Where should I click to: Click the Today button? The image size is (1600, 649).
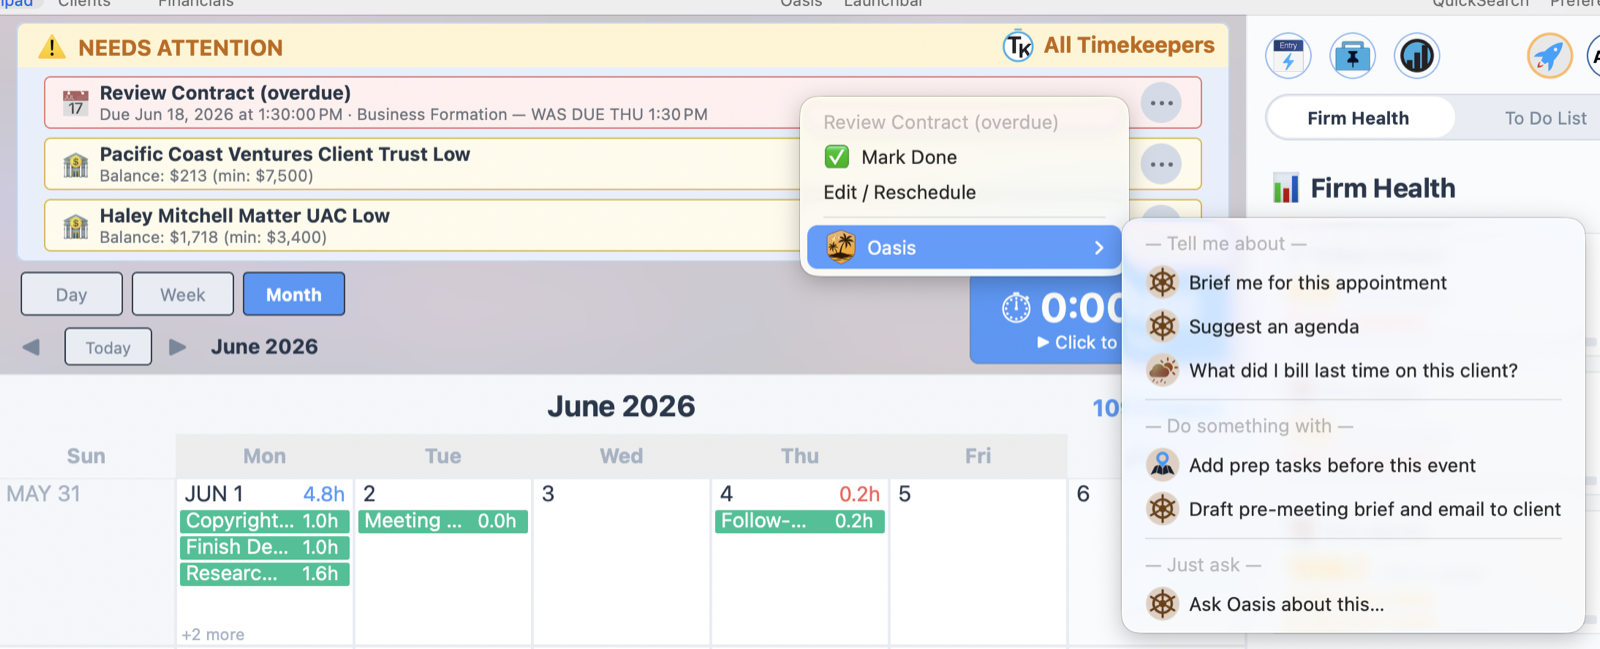pyautogui.click(x=108, y=347)
